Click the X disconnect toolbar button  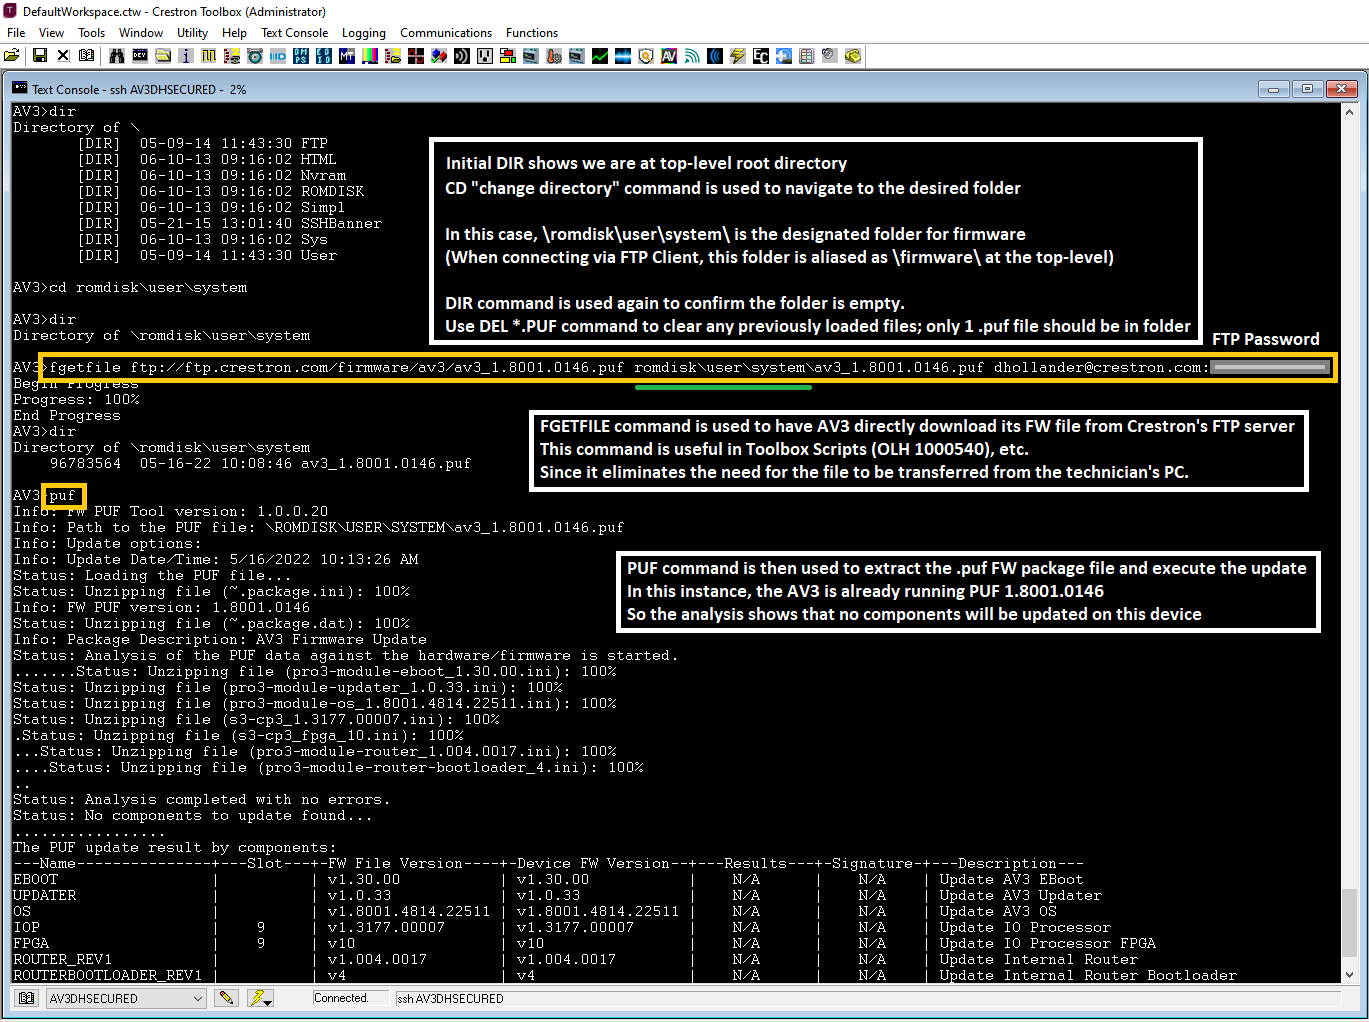click(x=63, y=56)
